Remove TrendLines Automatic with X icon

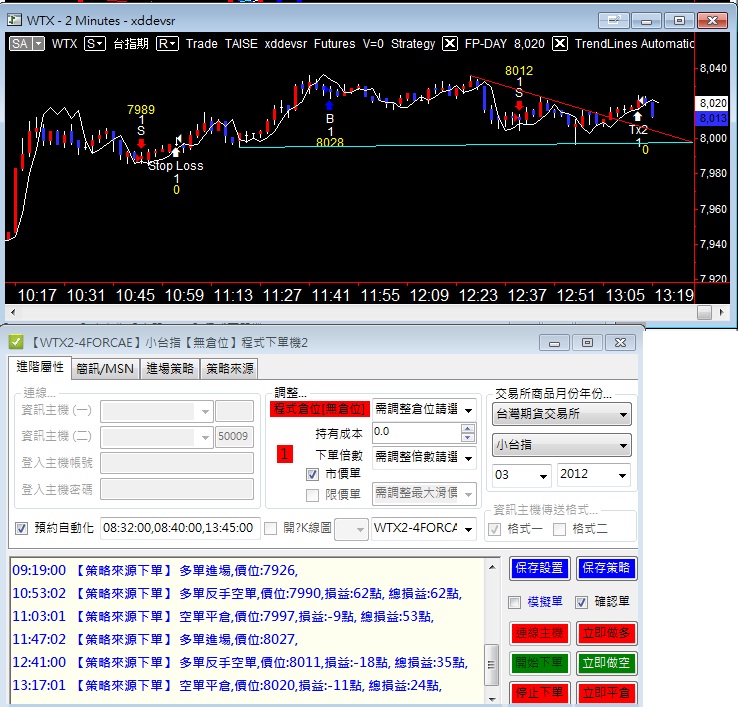click(560, 44)
